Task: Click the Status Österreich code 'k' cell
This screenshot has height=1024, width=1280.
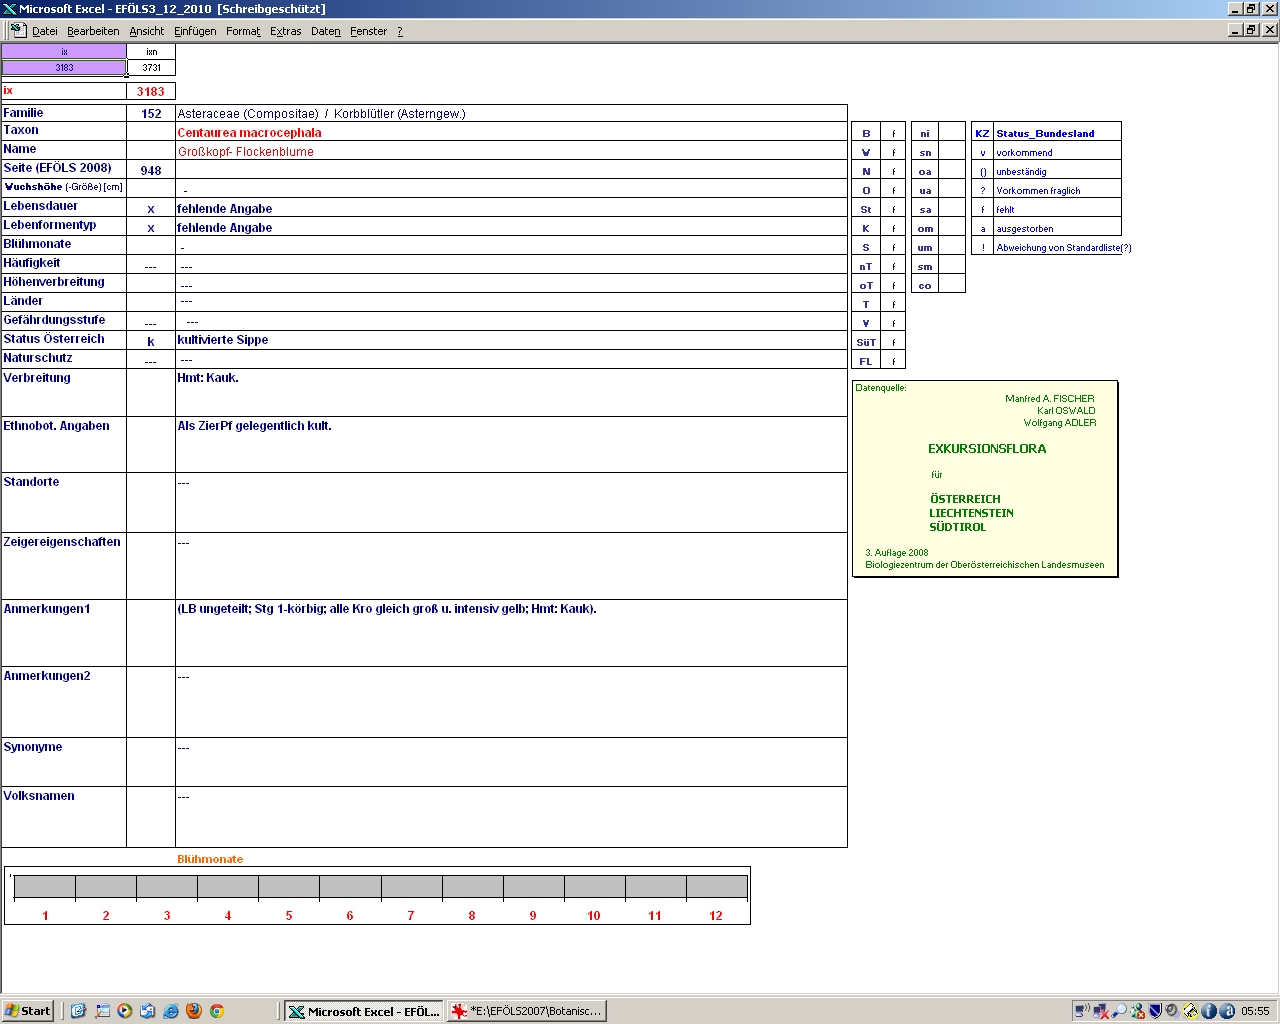Action: 151,341
